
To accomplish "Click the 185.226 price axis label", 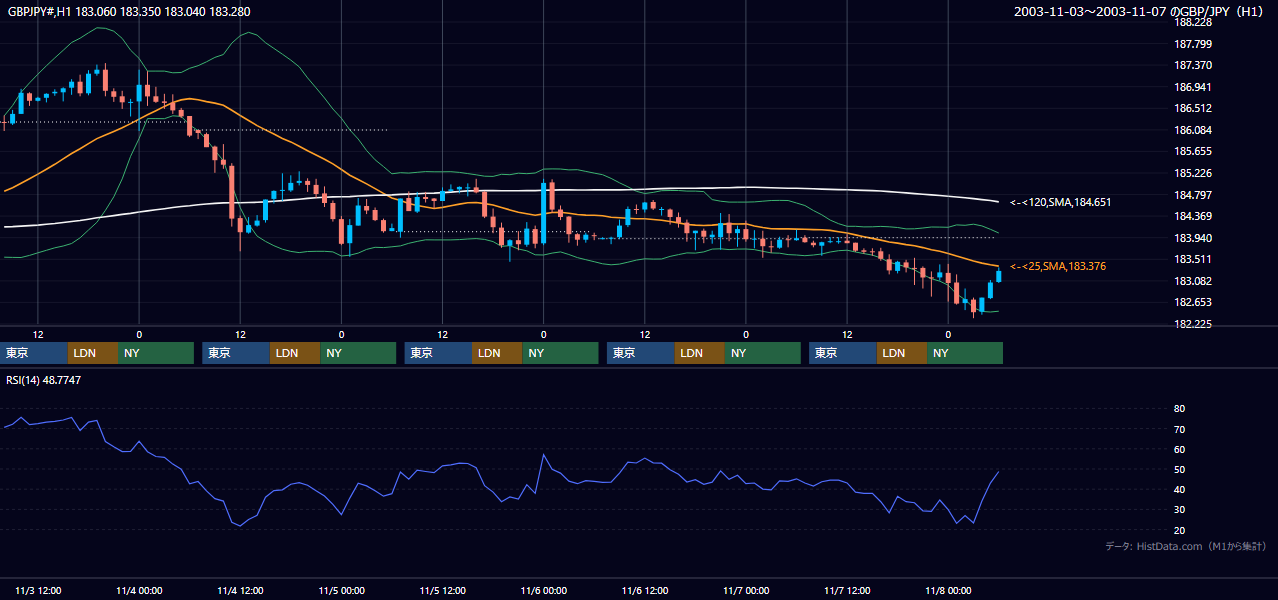I will [1192, 173].
